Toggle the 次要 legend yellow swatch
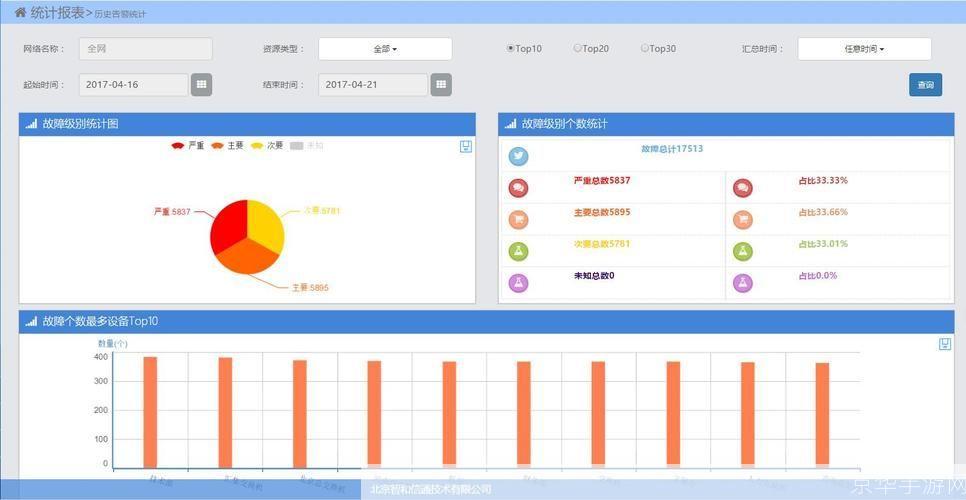 257,146
